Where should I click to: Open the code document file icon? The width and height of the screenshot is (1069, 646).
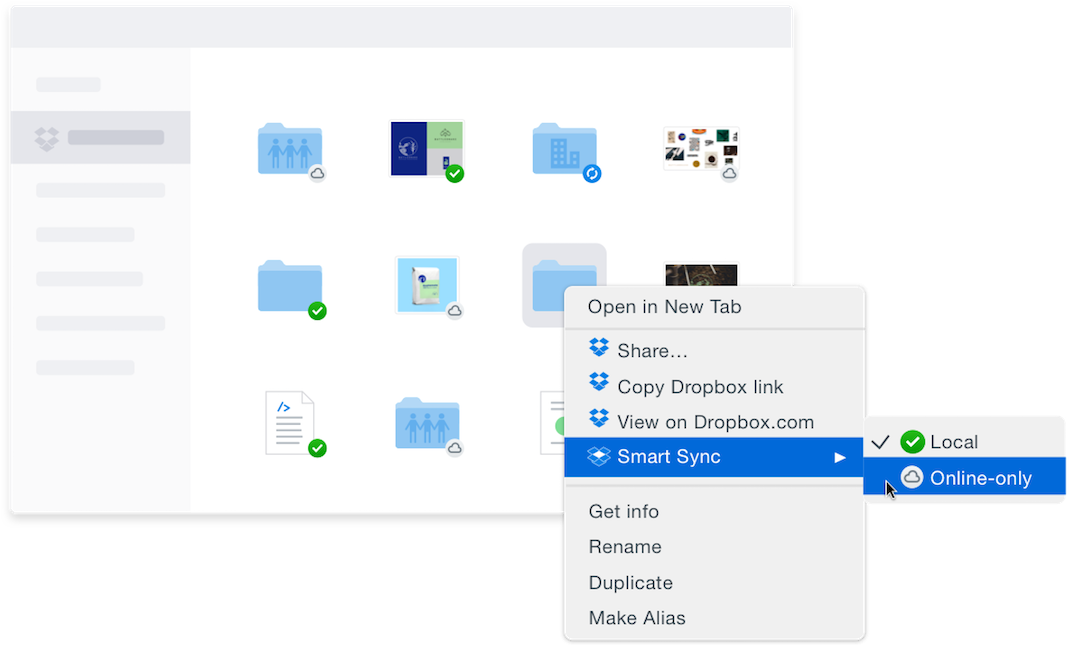pyautogui.click(x=289, y=422)
